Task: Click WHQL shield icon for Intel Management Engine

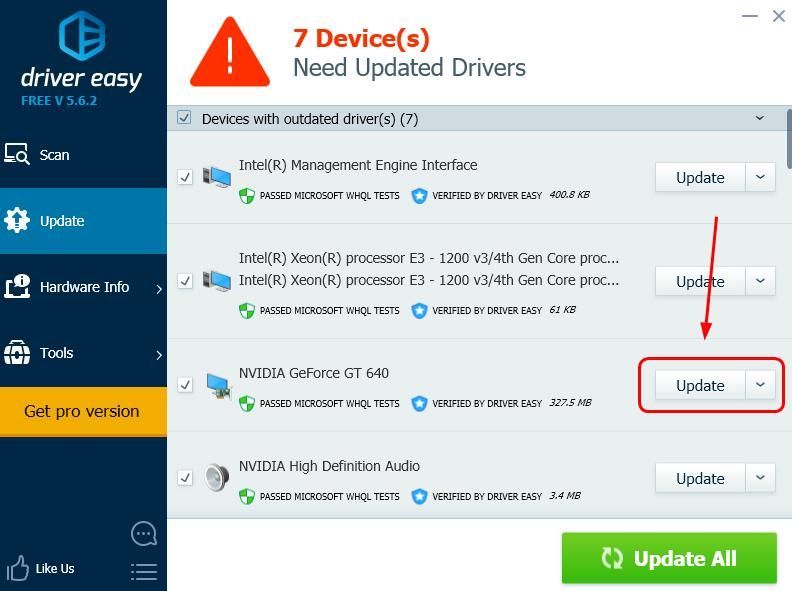Action: (x=246, y=195)
